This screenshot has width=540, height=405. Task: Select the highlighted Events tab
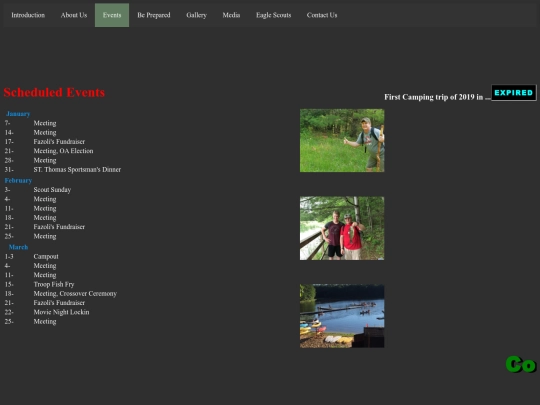pos(112,15)
